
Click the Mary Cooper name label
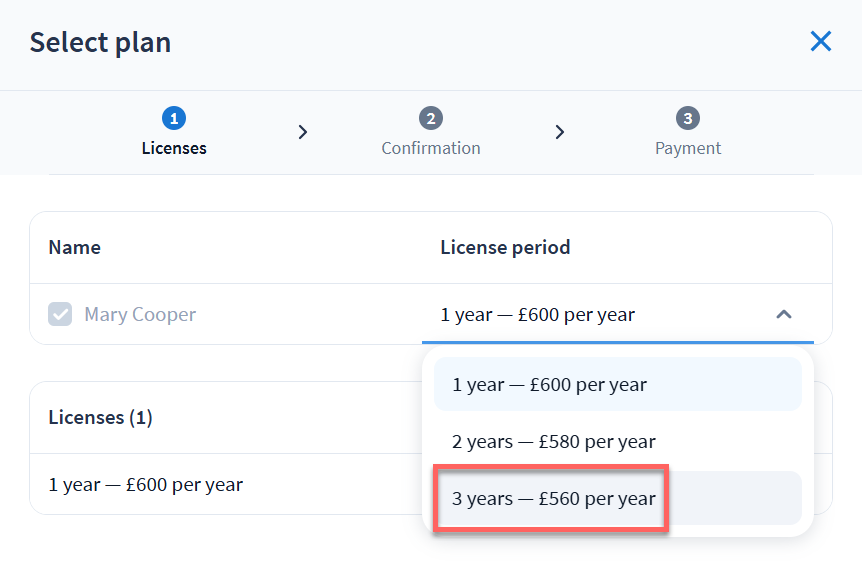pyautogui.click(x=140, y=315)
